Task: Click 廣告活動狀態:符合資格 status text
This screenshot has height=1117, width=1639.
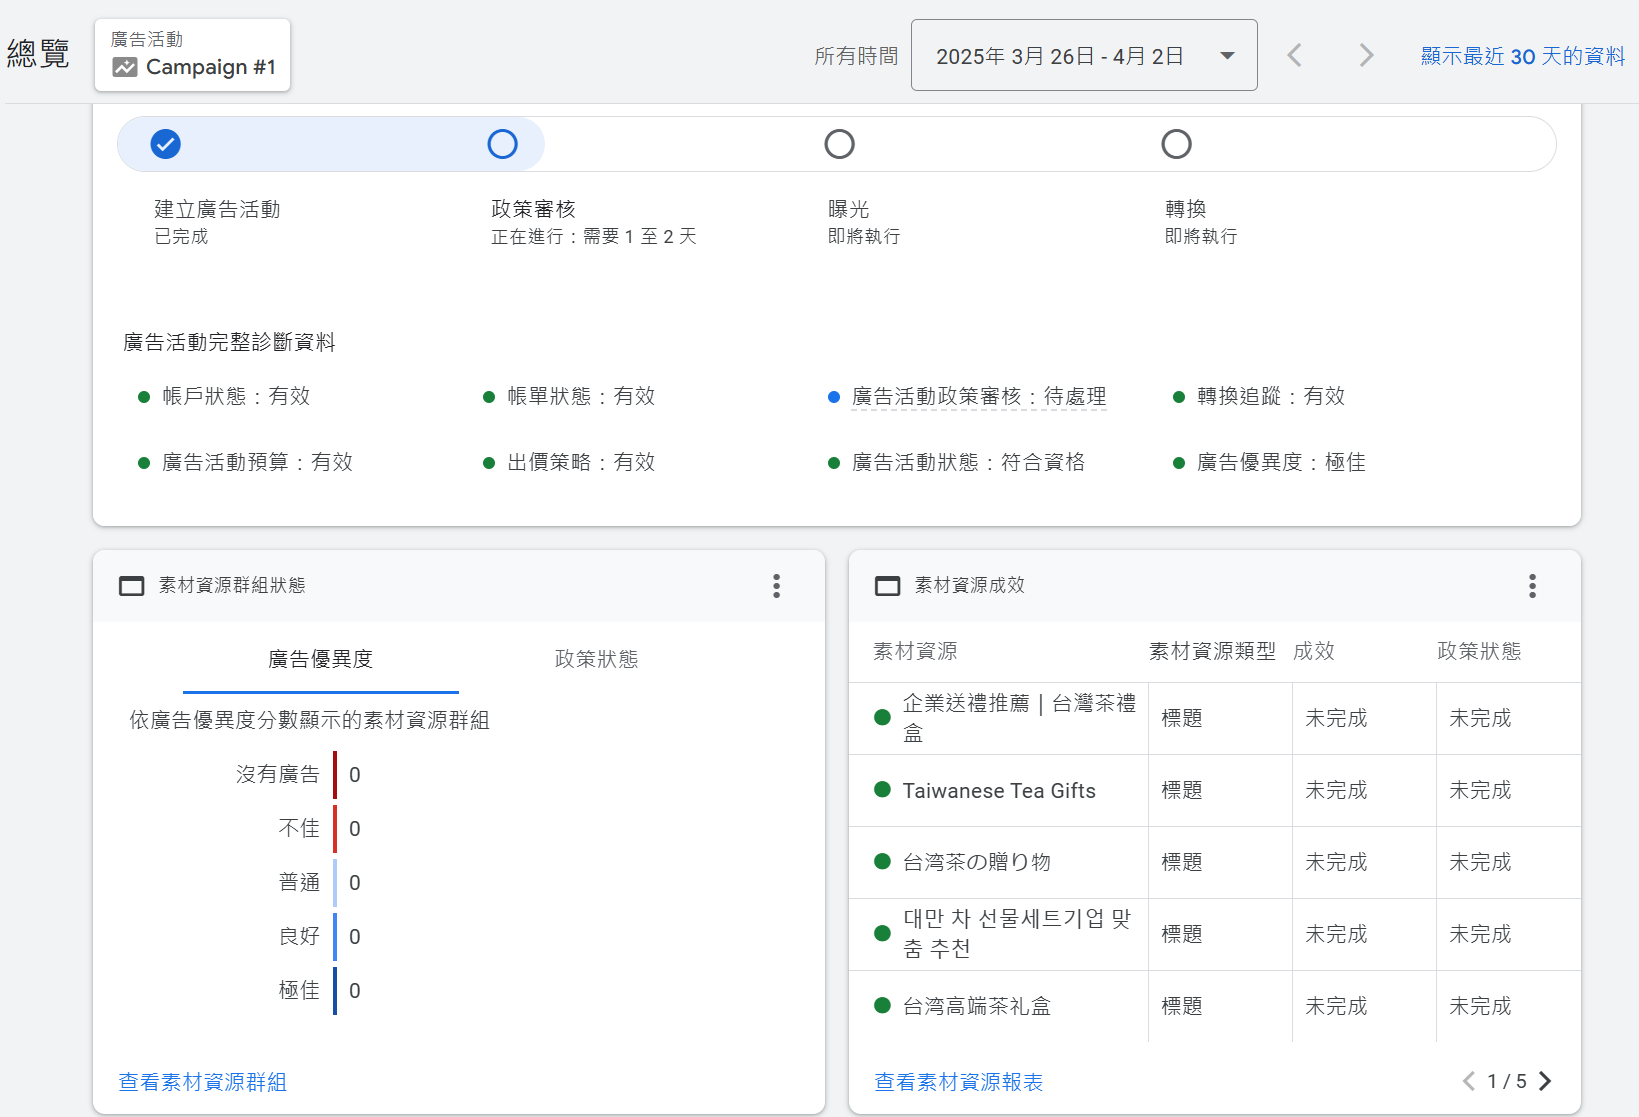Action: 969,462
